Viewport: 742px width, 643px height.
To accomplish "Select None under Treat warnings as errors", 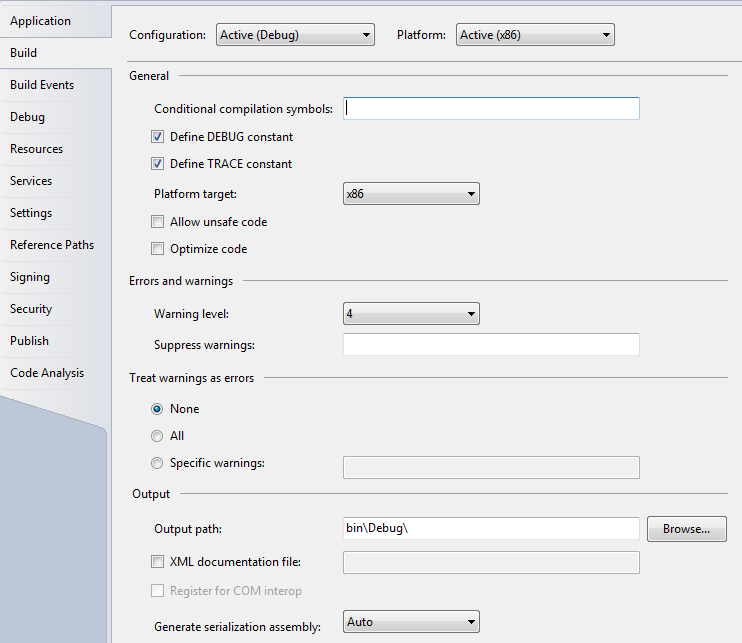I will [x=157, y=409].
